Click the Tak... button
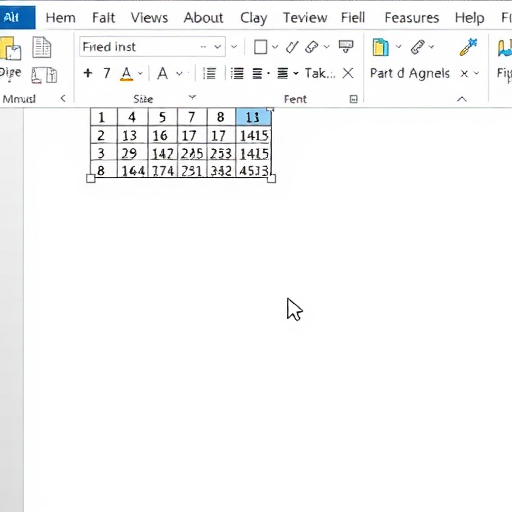 (x=320, y=73)
